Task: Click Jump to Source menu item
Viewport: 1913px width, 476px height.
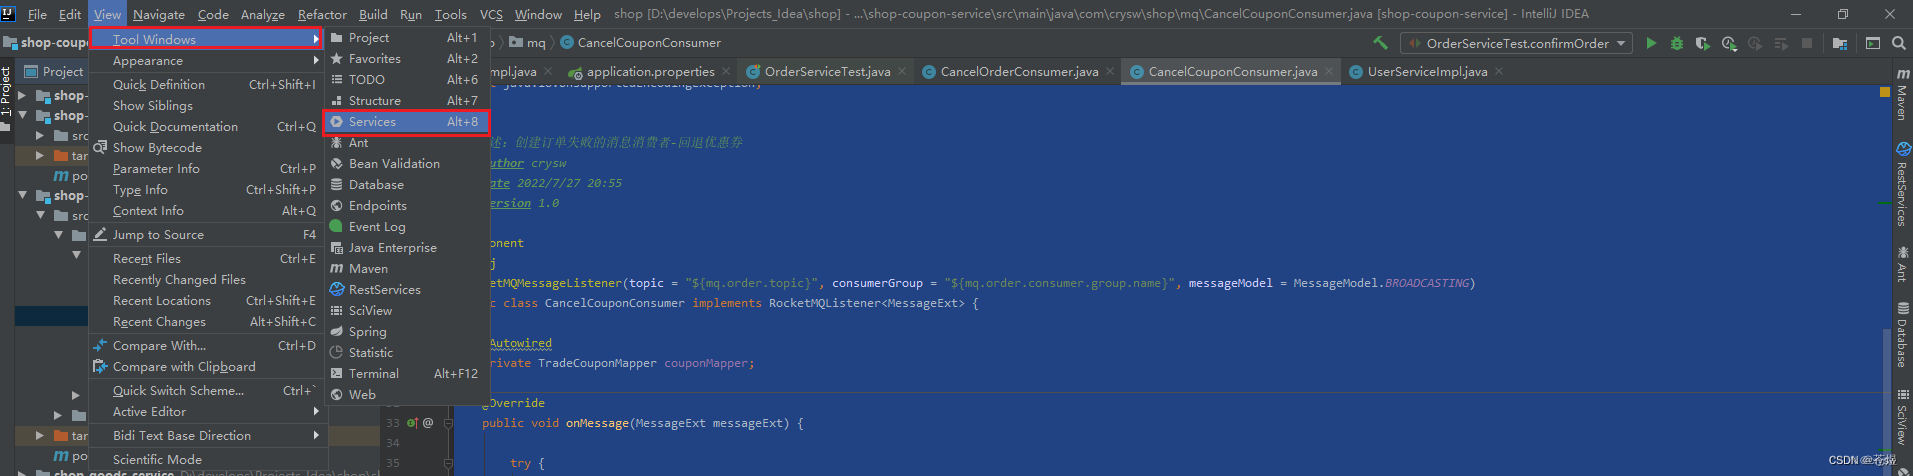Action: pyautogui.click(x=206, y=235)
